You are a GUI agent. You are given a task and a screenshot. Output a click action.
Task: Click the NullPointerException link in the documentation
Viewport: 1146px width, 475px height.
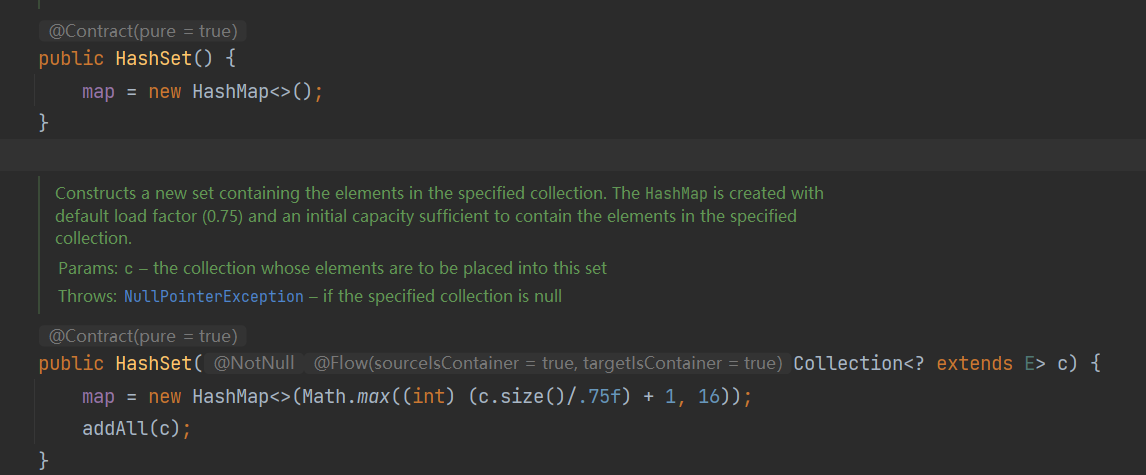pos(213,296)
